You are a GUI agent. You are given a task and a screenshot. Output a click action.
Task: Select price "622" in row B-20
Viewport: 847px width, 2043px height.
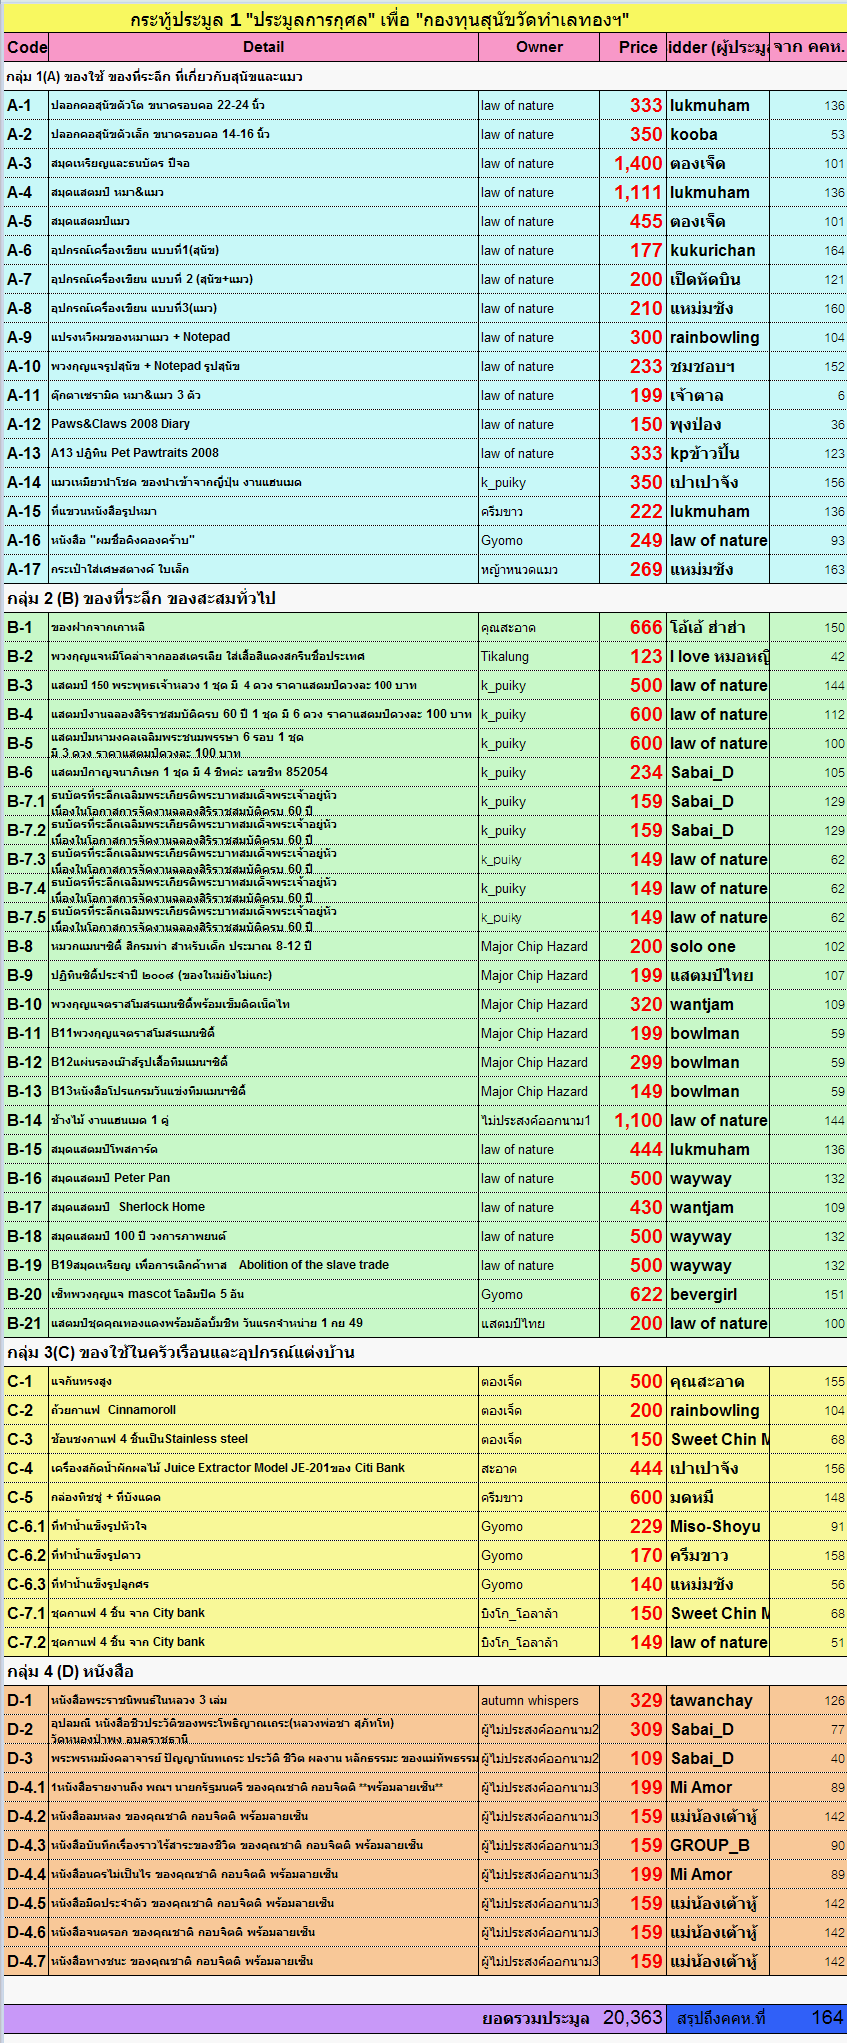[x=646, y=1294]
